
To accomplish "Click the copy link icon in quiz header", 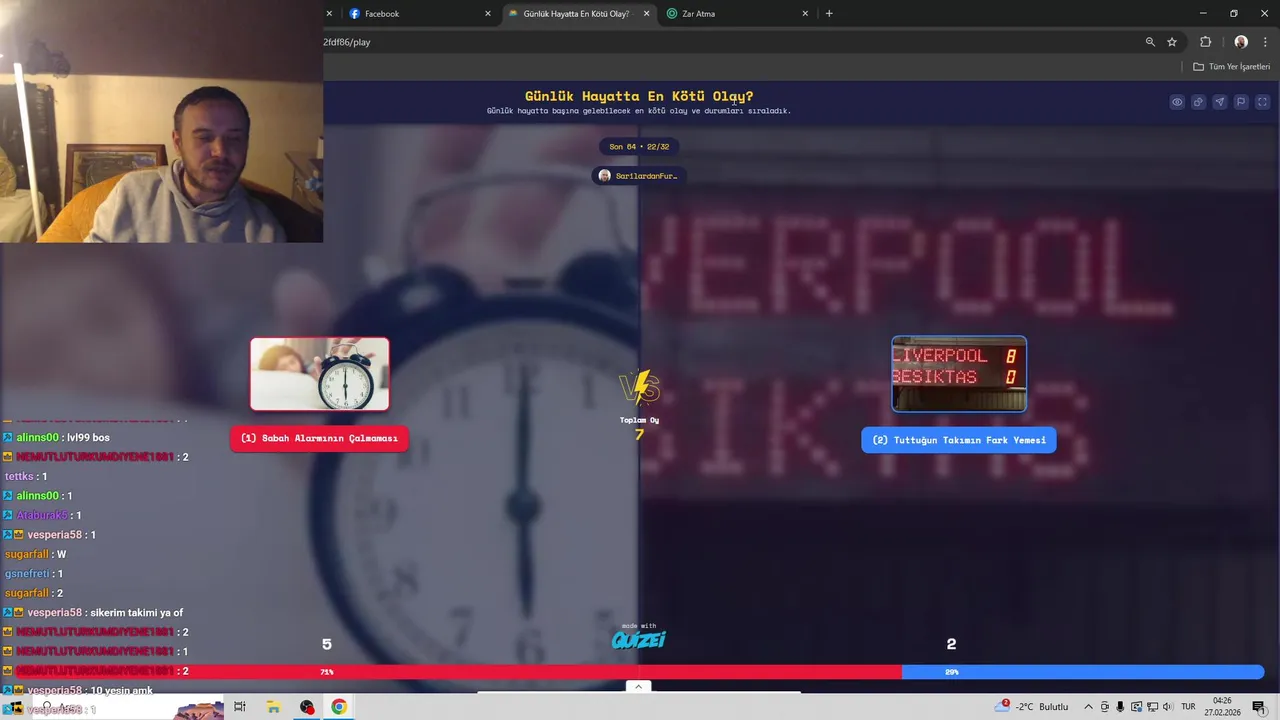I will [x=1198, y=102].
